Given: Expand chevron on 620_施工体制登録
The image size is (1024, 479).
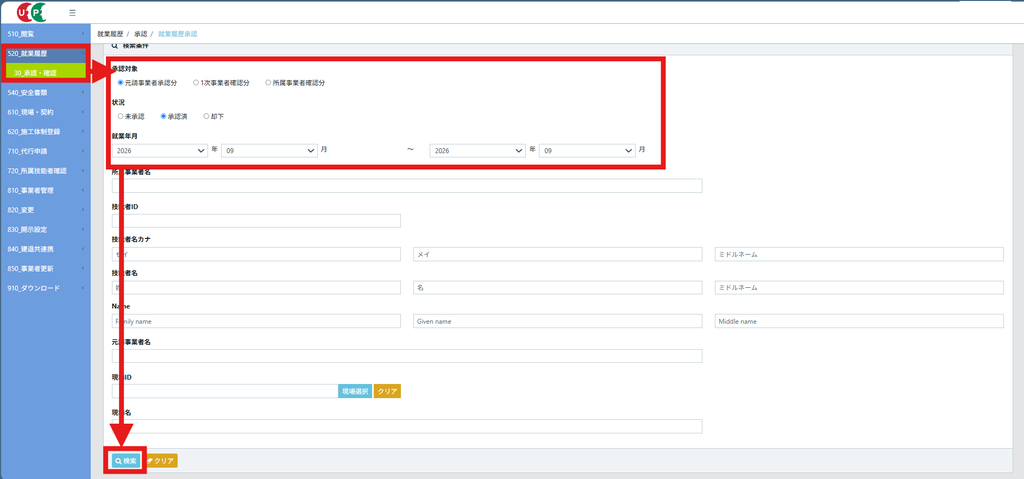Looking at the screenshot, I should pyautogui.click(x=83, y=131).
